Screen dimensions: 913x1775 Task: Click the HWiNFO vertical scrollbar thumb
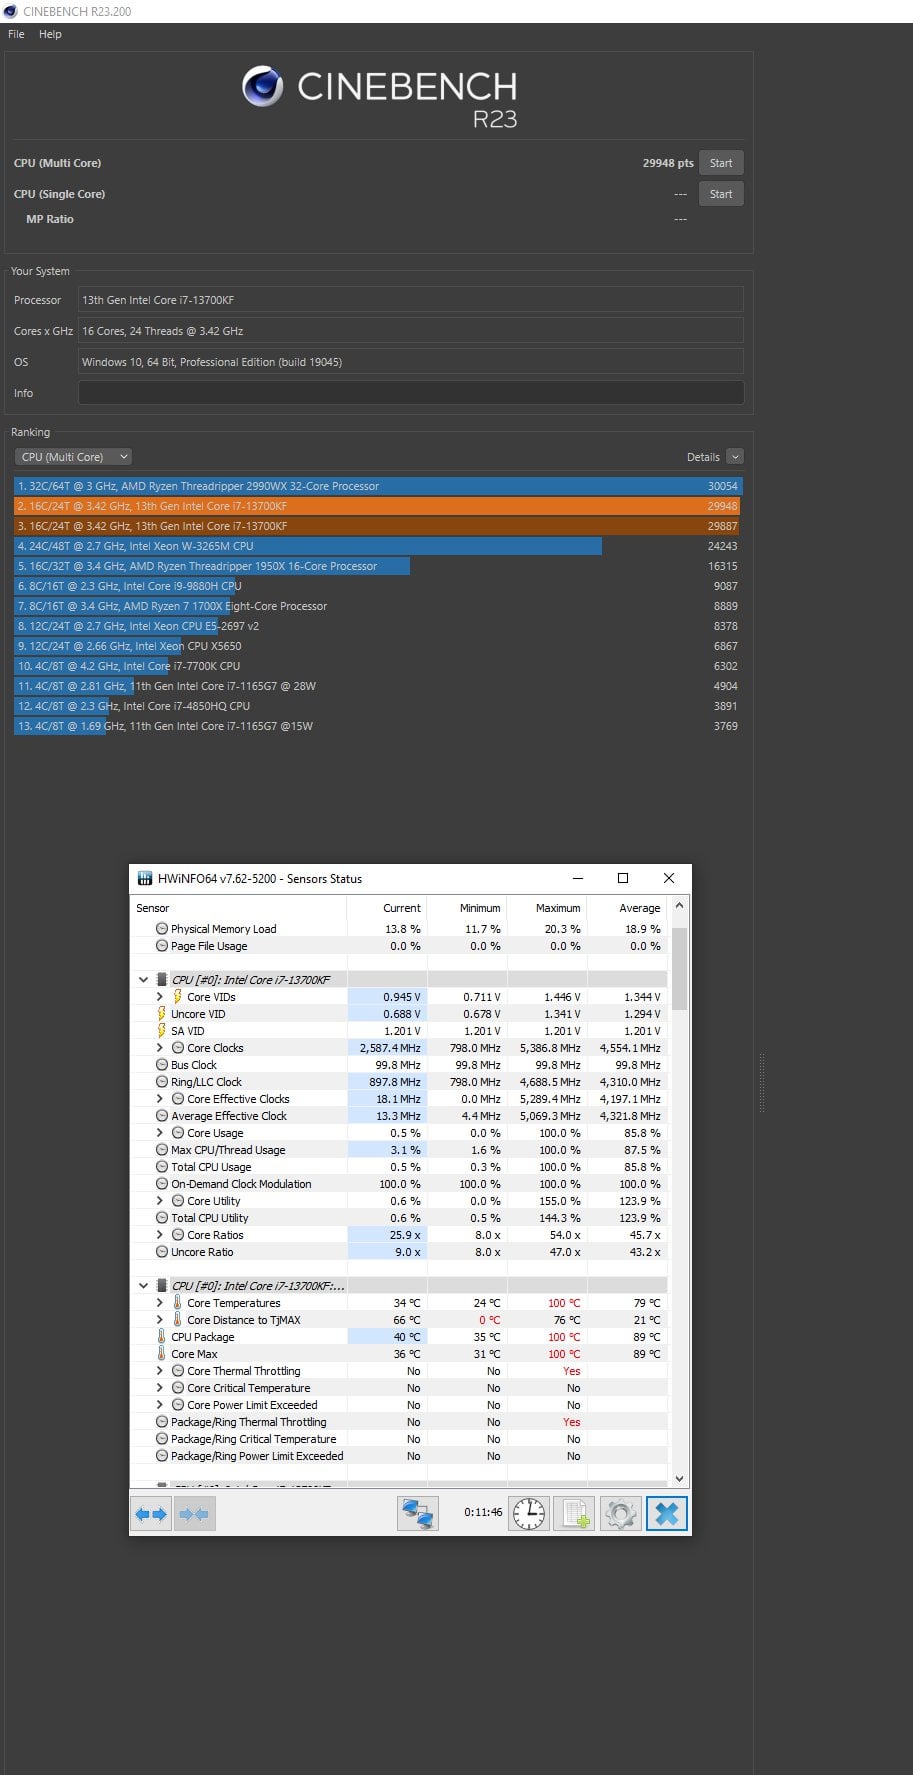tap(680, 968)
